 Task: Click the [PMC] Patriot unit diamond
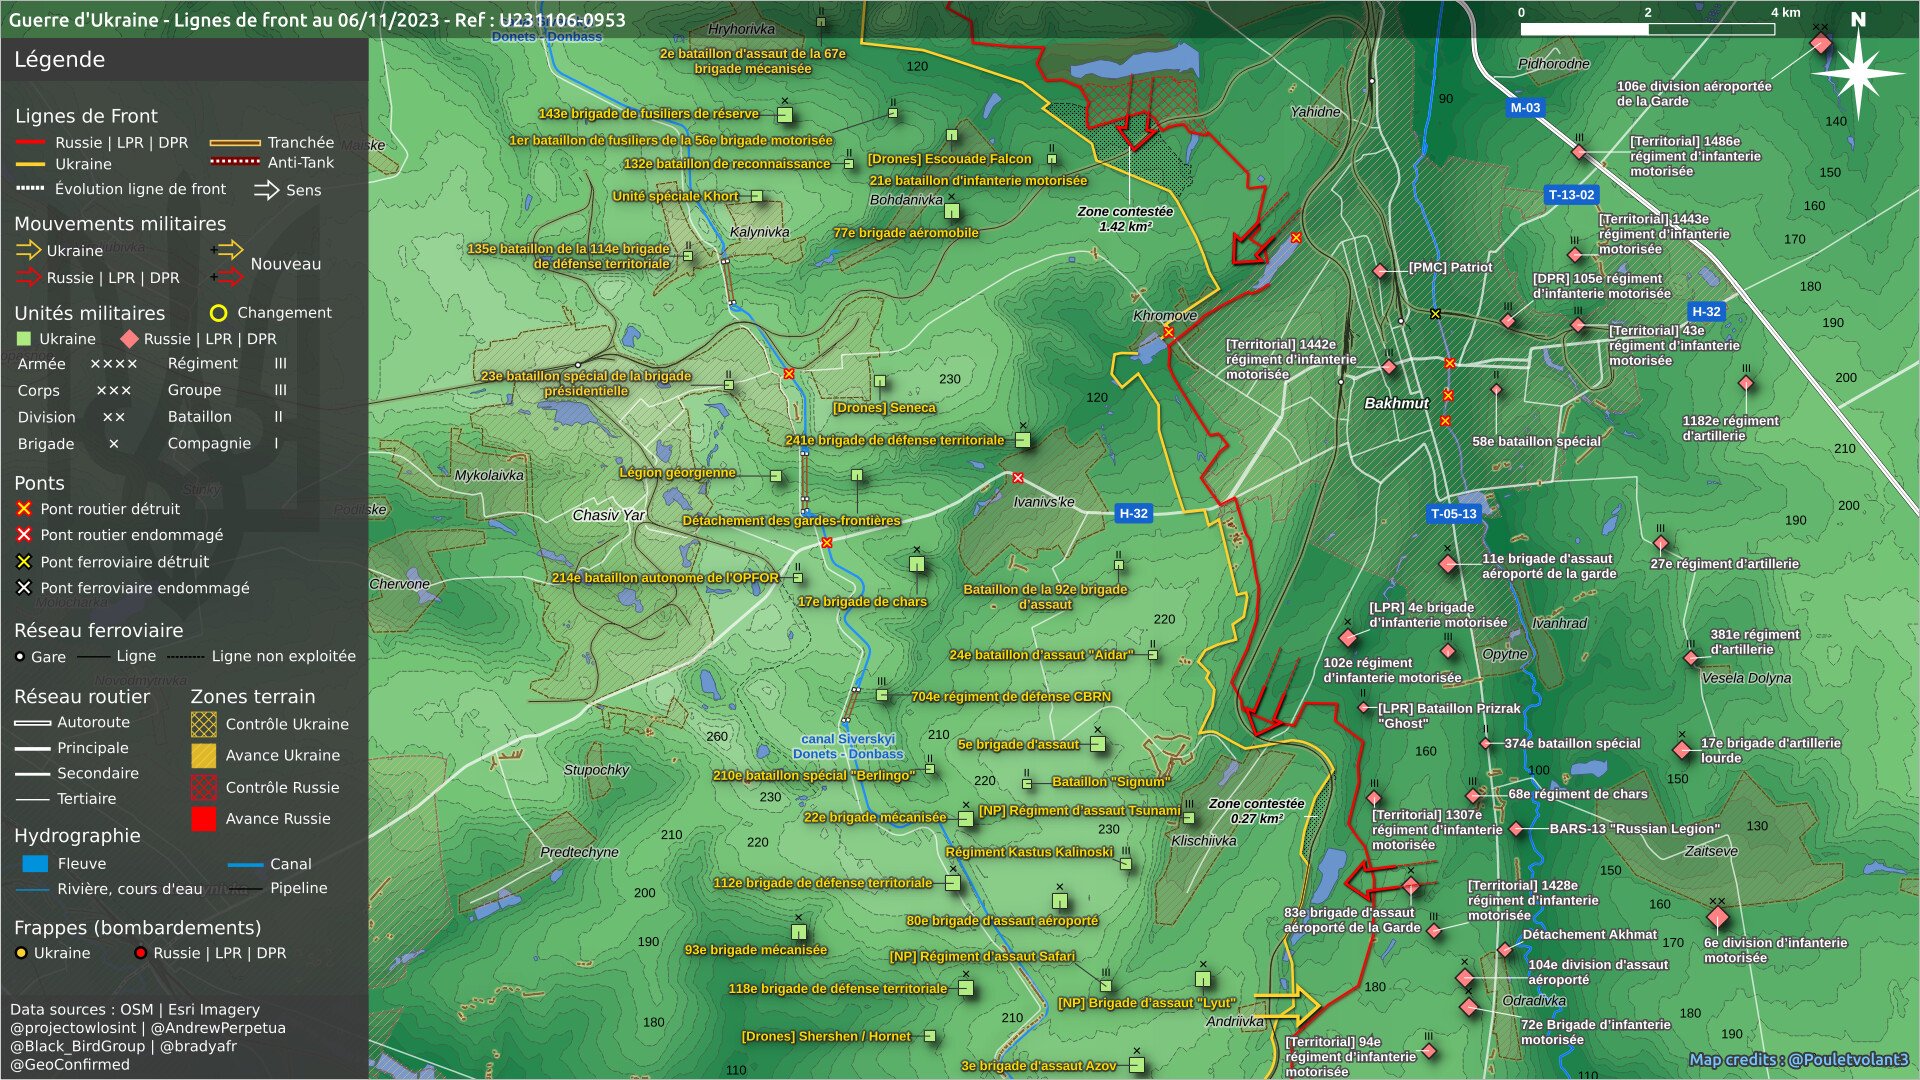(1380, 271)
